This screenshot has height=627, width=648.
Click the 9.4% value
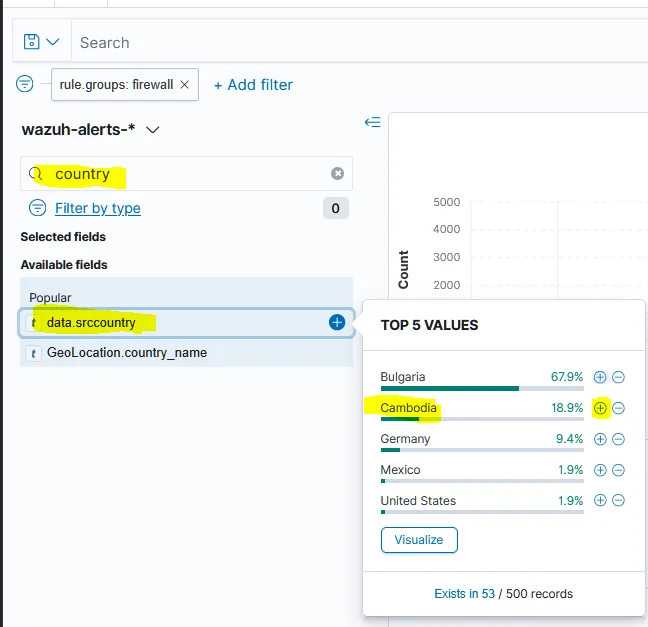(x=569, y=439)
